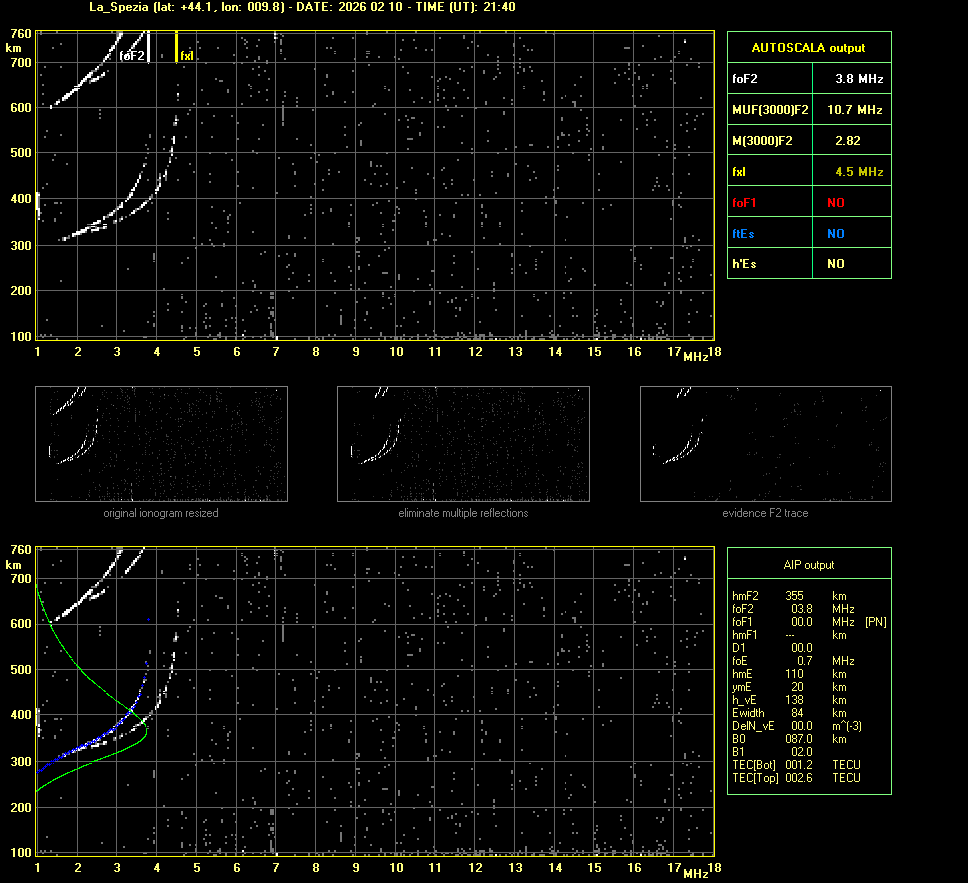This screenshot has height=883, width=968.
Task: Open the "evidence F2 trace" thumbnail
Action: 765,444
